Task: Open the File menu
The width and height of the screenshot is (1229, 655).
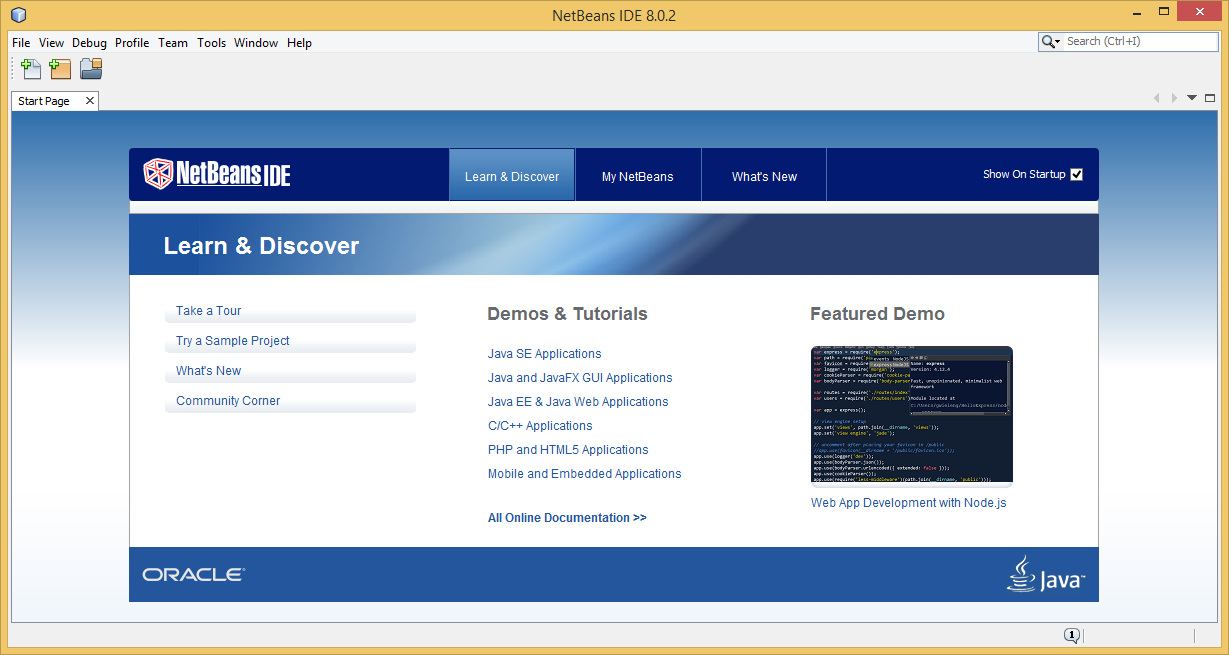Action: tap(21, 43)
